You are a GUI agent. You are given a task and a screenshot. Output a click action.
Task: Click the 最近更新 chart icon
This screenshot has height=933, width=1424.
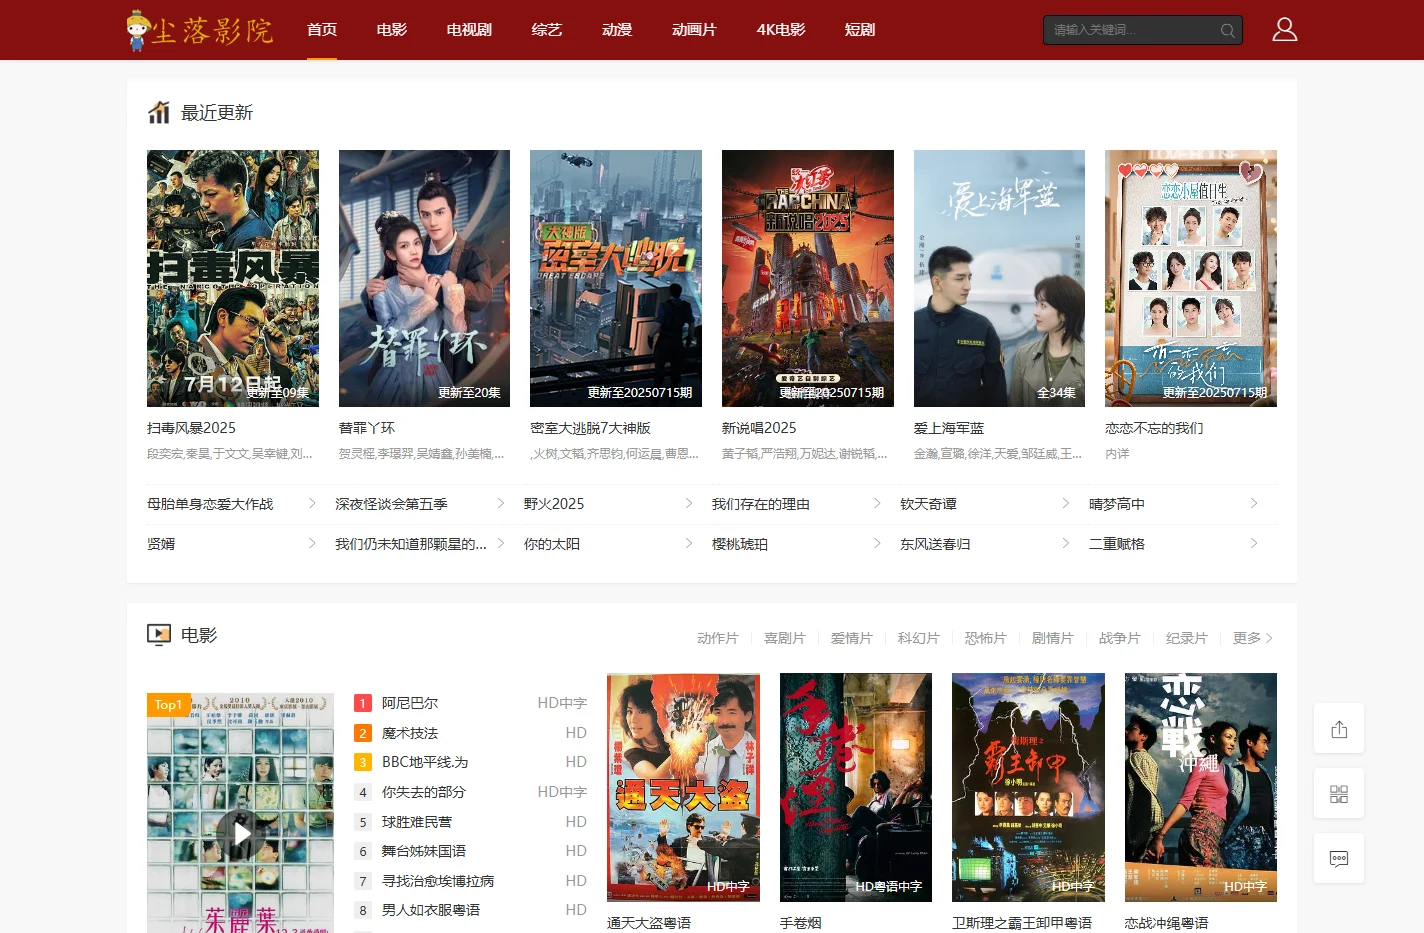pos(159,112)
